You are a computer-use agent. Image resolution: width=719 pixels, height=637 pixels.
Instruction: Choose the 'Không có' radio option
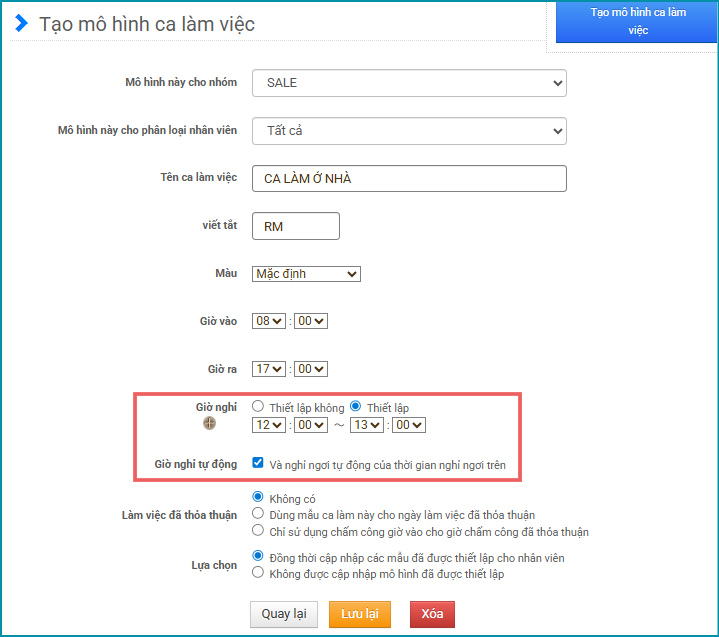point(258,496)
